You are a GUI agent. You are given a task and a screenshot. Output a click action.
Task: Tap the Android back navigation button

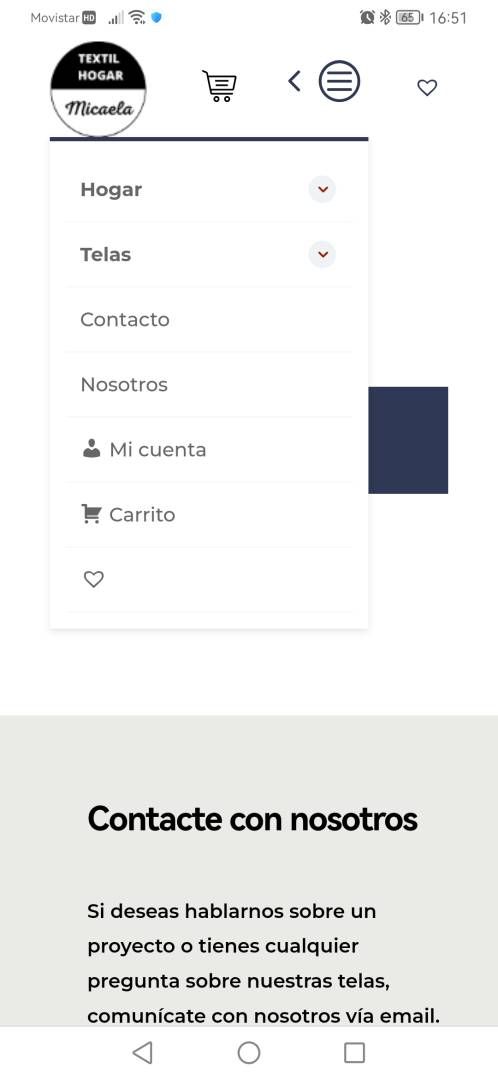pos(143,1052)
